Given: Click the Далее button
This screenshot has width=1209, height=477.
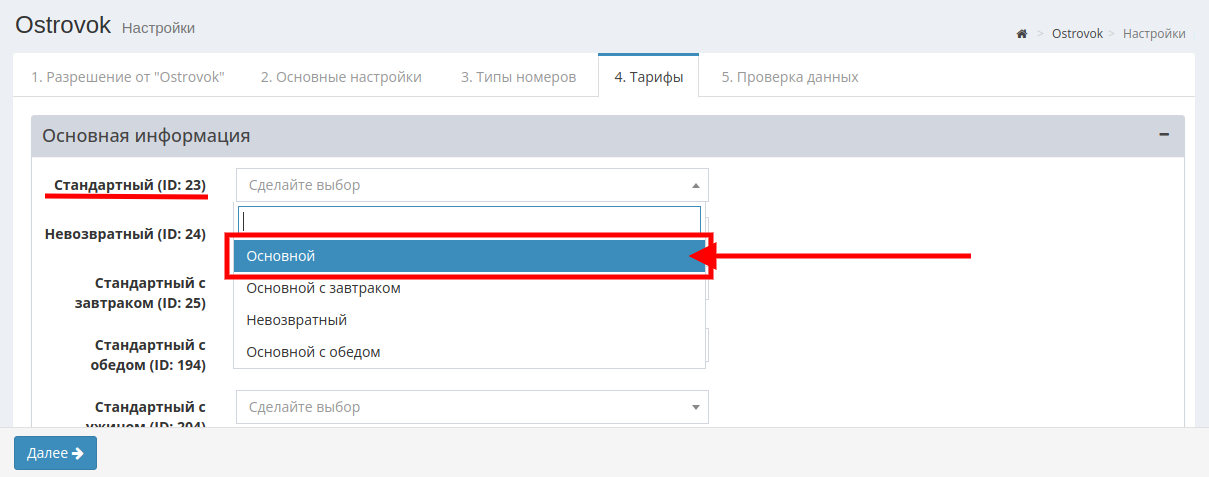Looking at the screenshot, I should (55, 453).
